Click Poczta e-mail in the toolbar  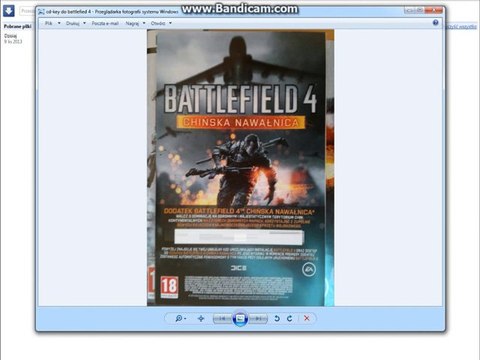tap(105, 23)
